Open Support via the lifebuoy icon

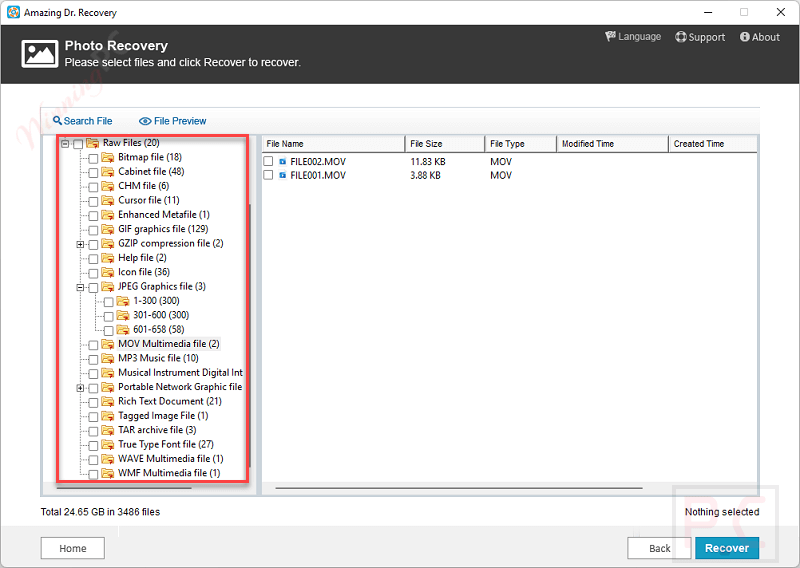click(681, 37)
